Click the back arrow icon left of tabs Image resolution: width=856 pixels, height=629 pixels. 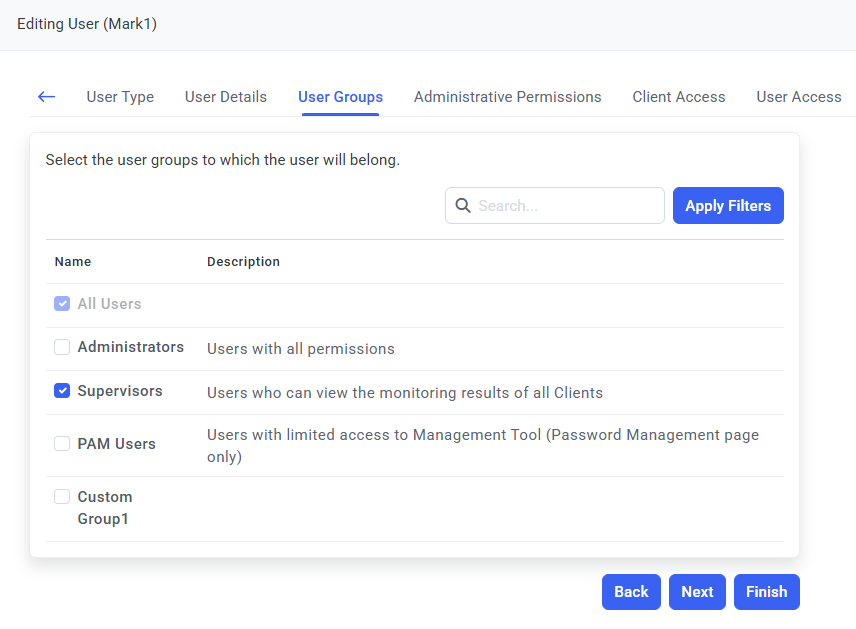46,97
